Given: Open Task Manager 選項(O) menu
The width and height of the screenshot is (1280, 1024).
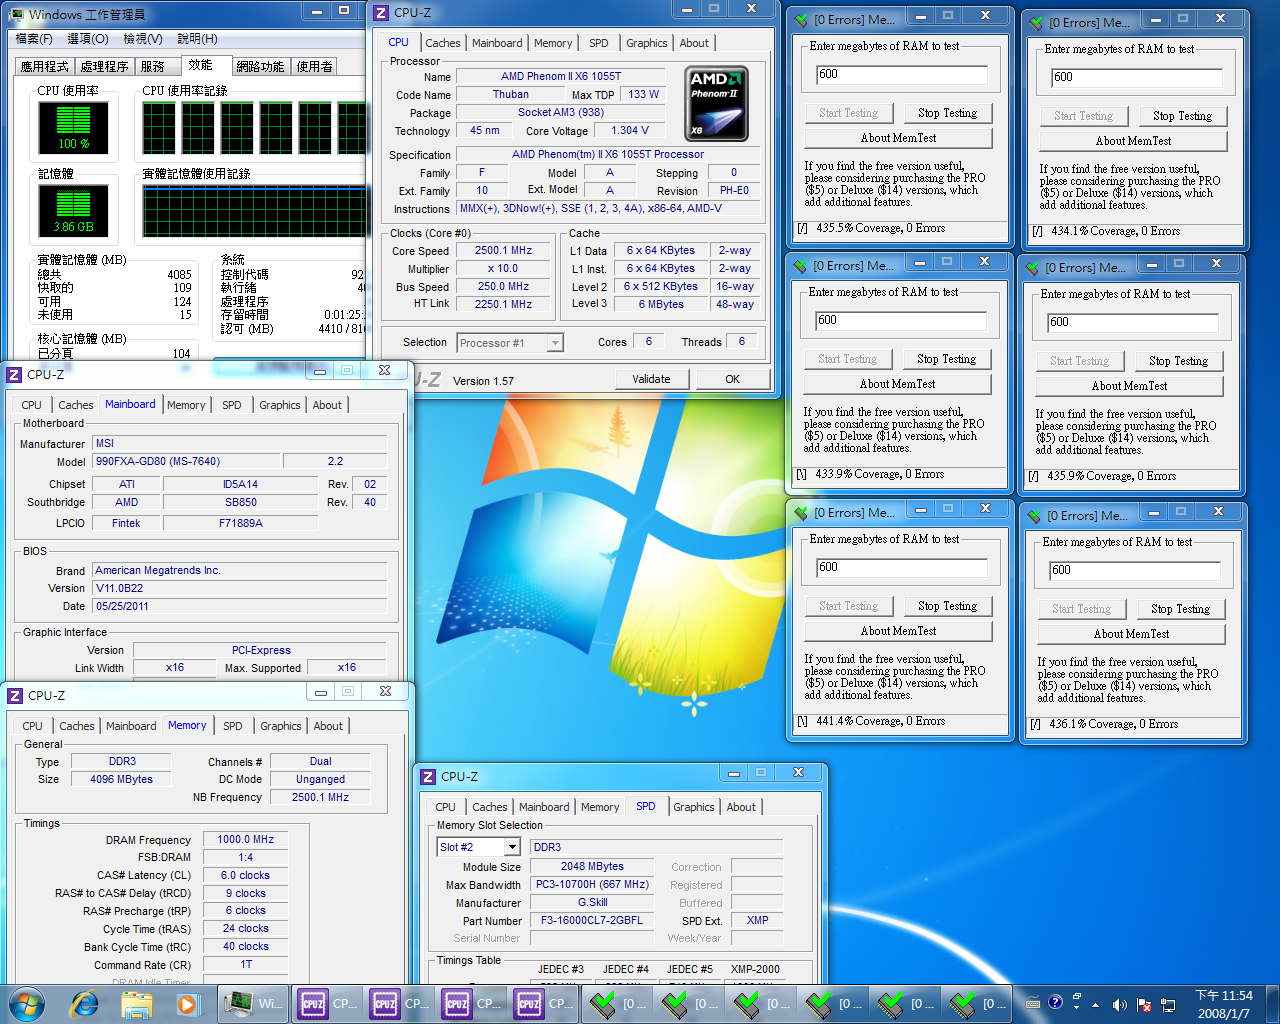Looking at the screenshot, I should pyautogui.click(x=88, y=38).
